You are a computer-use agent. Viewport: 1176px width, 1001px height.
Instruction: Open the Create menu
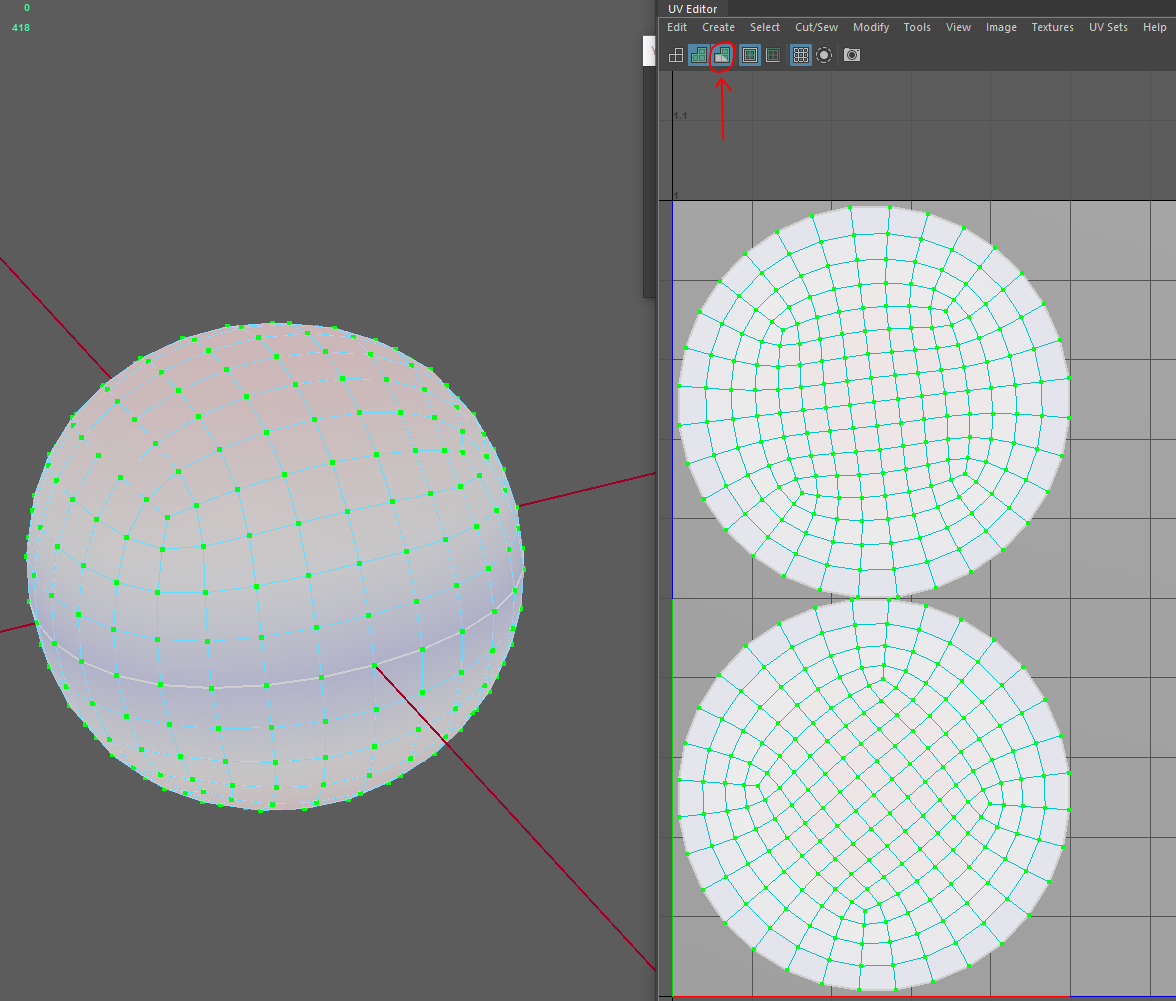pyautogui.click(x=718, y=28)
